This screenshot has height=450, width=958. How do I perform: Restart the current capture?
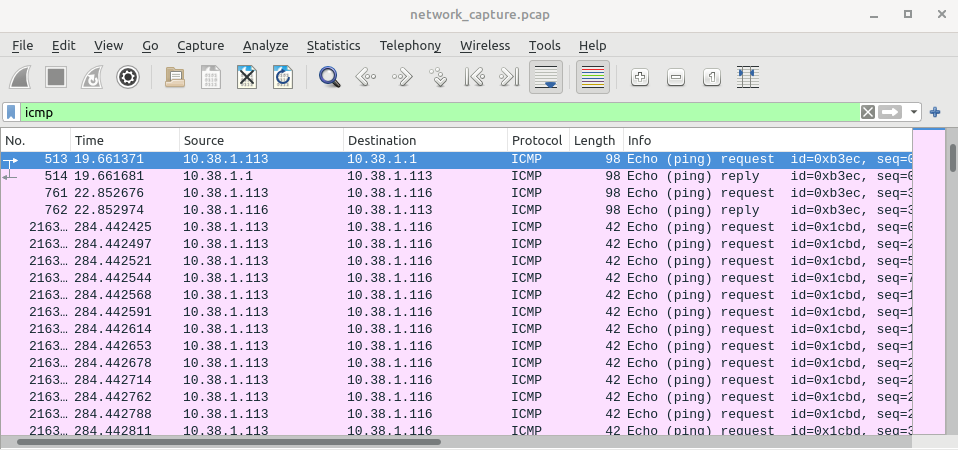[x=92, y=78]
